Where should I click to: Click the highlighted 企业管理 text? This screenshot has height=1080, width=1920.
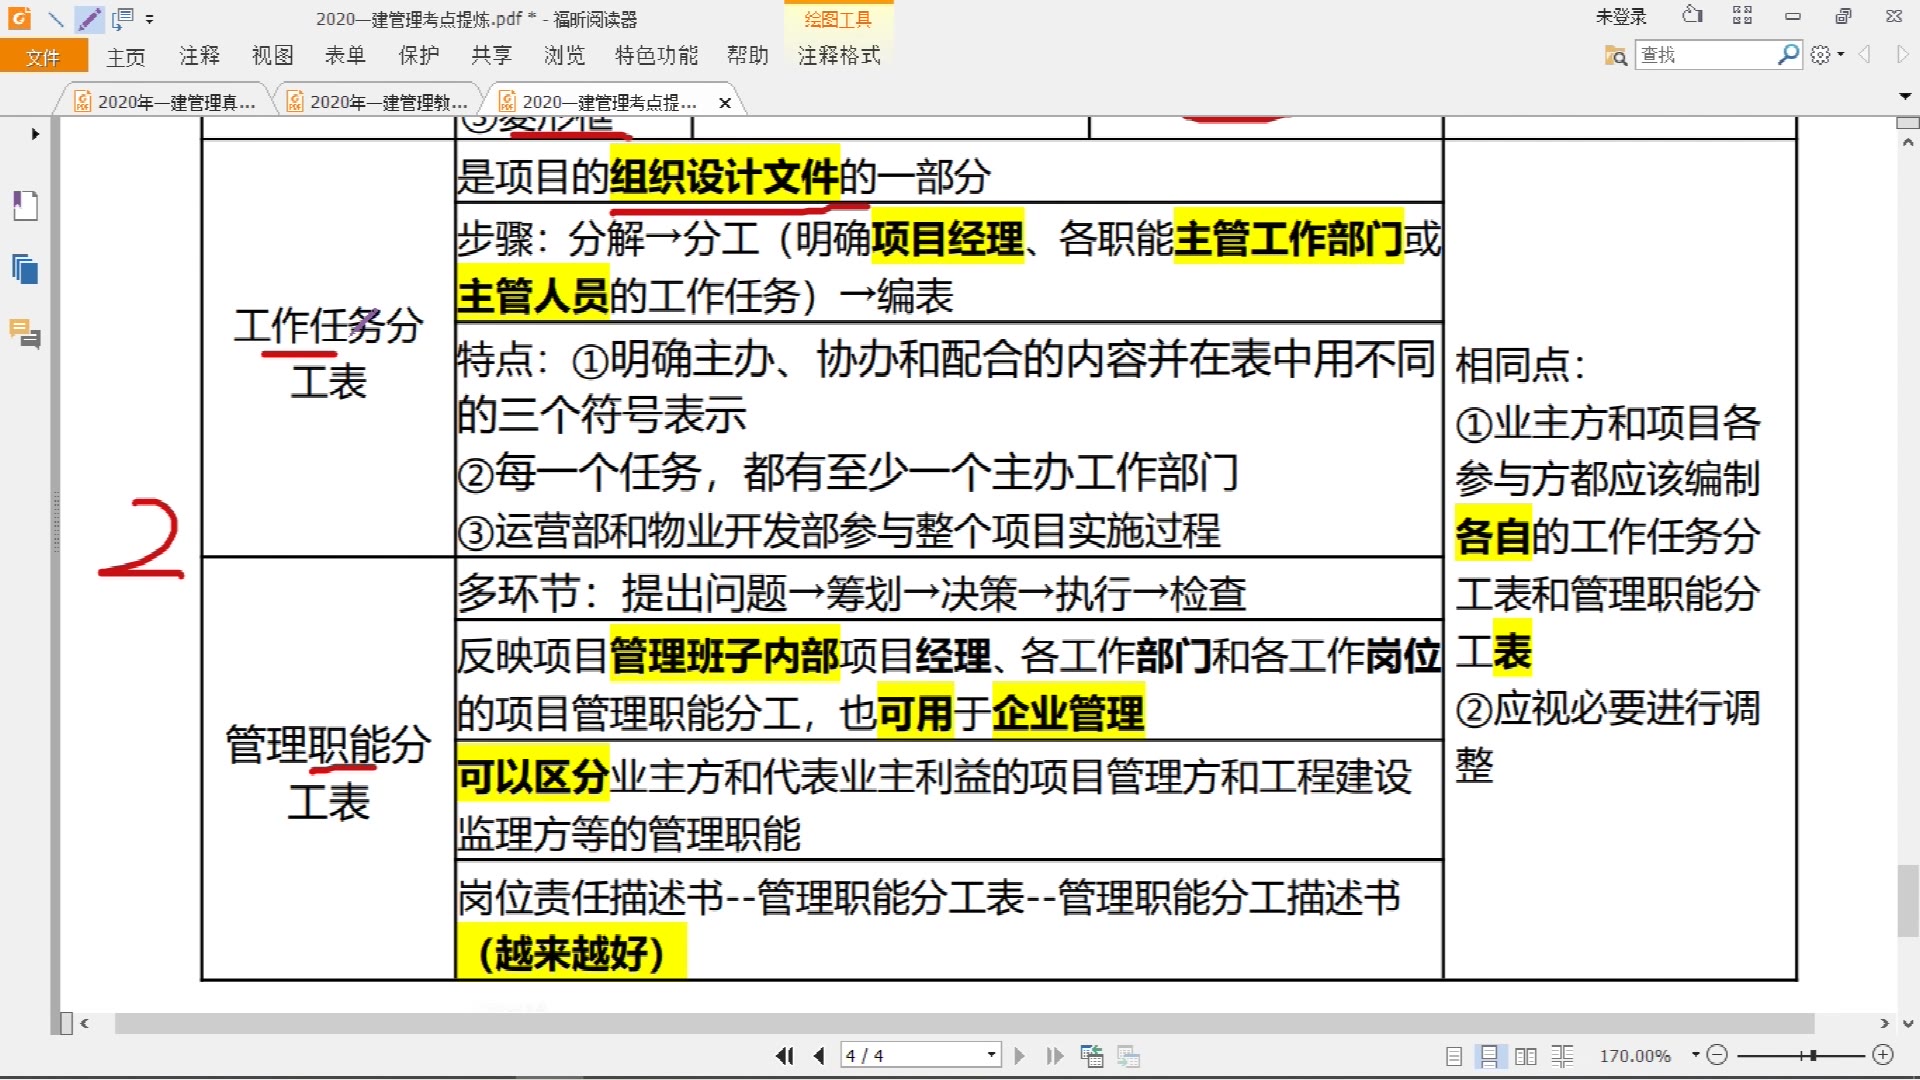[x=1068, y=714]
